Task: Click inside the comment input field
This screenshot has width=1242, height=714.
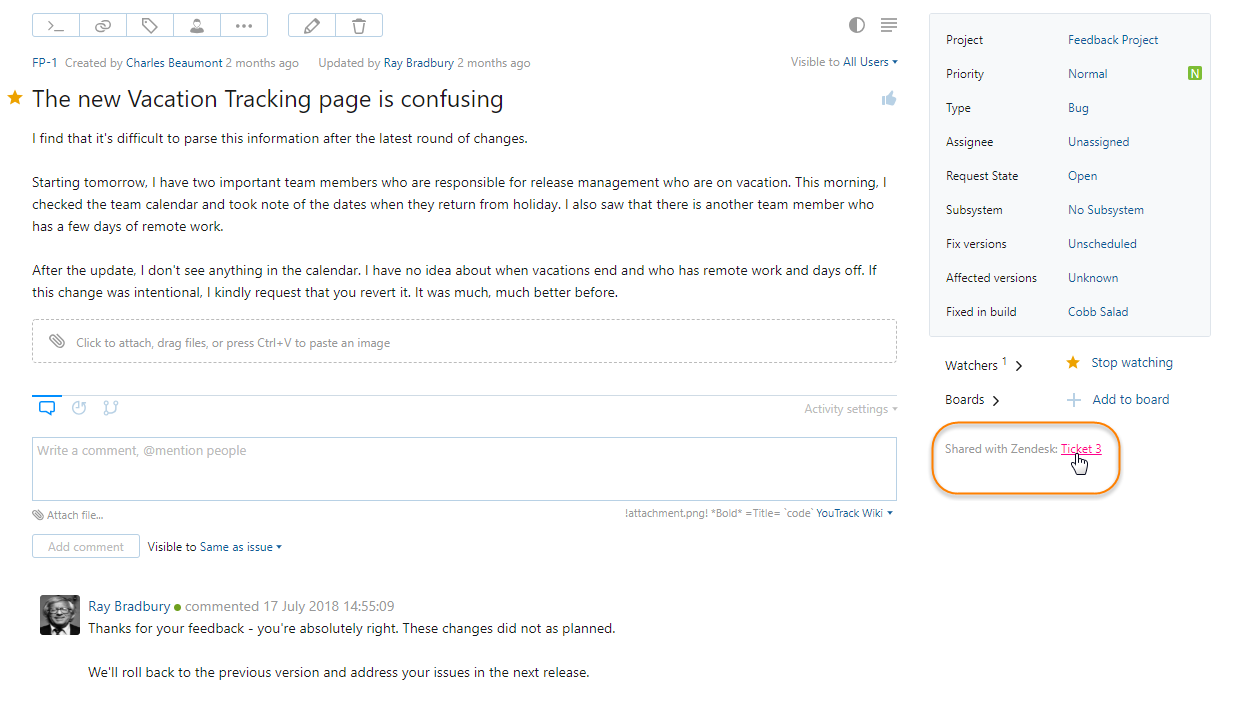Action: [x=464, y=470]
